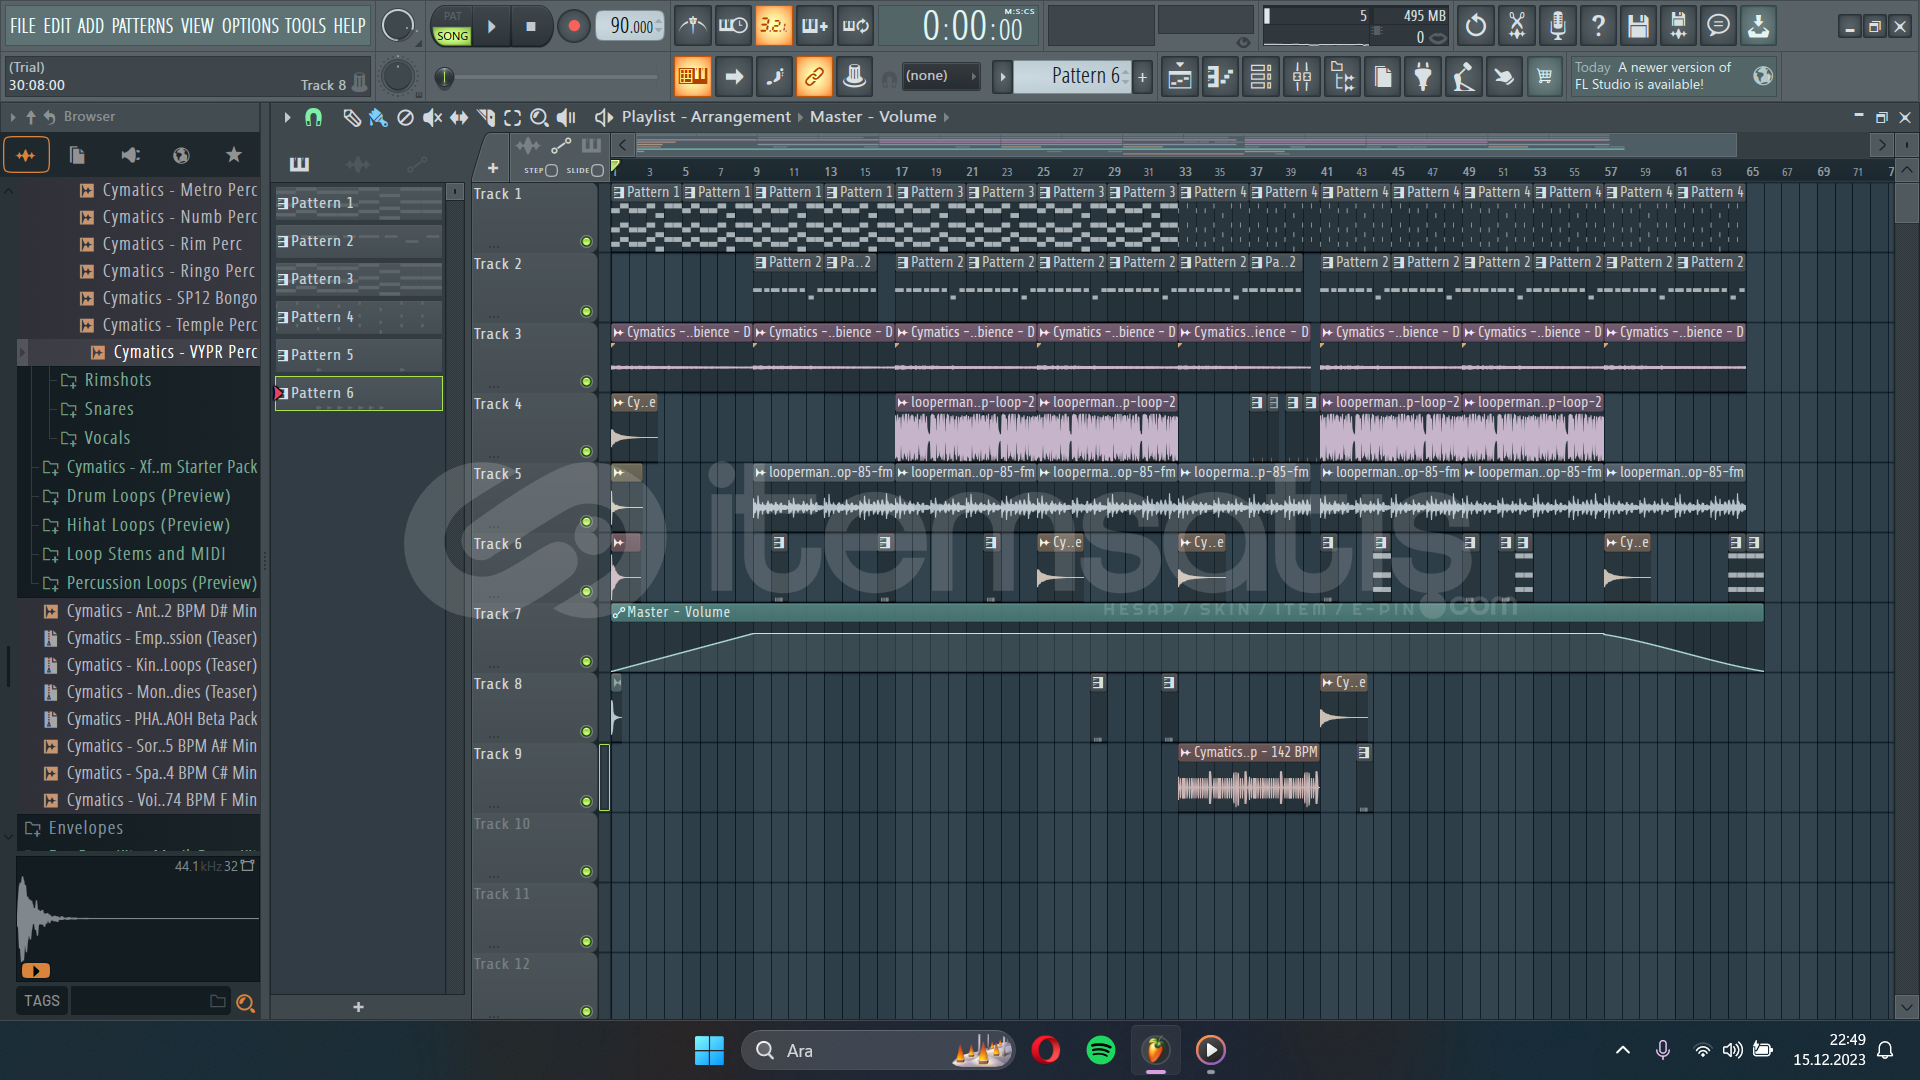Click the playback speaker tool in playlist
Screen dimensions: 1920x1080
(566, 118)
